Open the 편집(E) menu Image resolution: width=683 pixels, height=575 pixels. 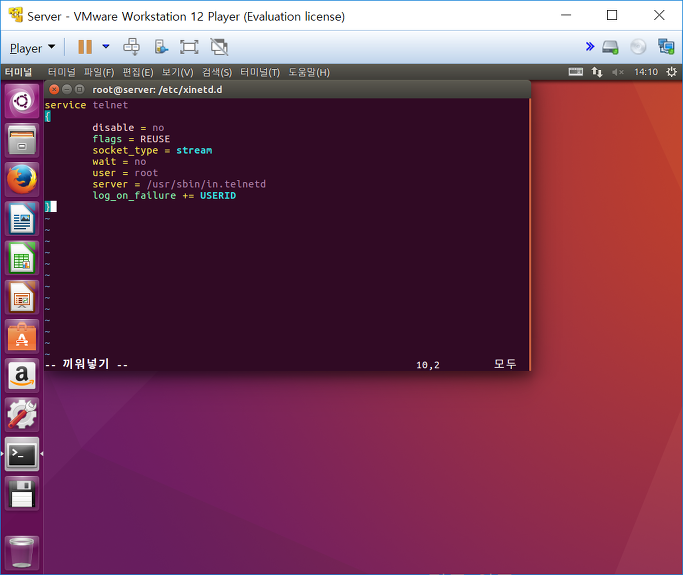coord(138,72)
